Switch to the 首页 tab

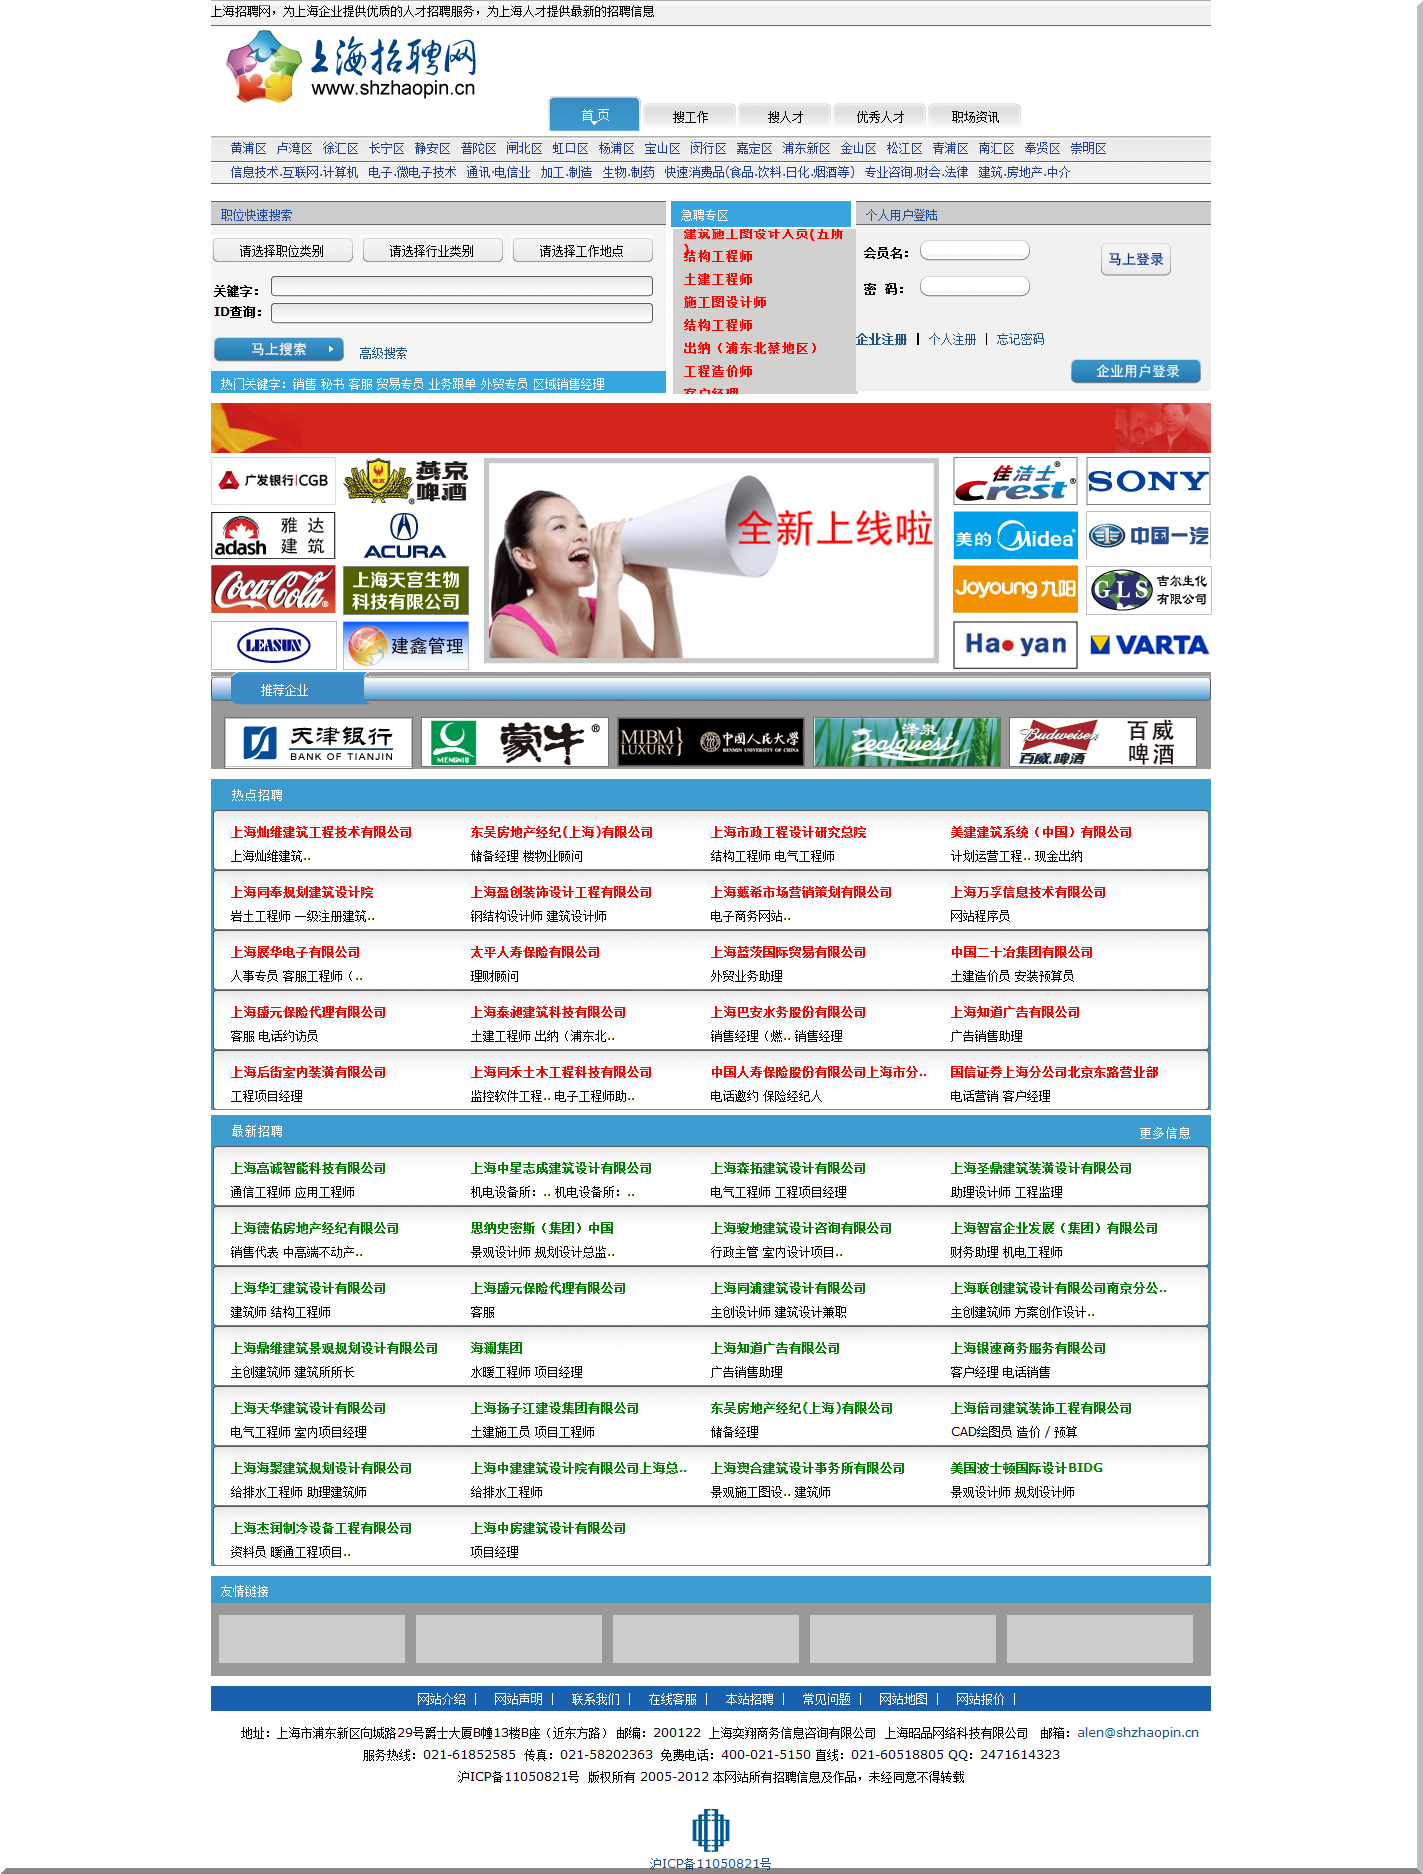tap(594, 115)
